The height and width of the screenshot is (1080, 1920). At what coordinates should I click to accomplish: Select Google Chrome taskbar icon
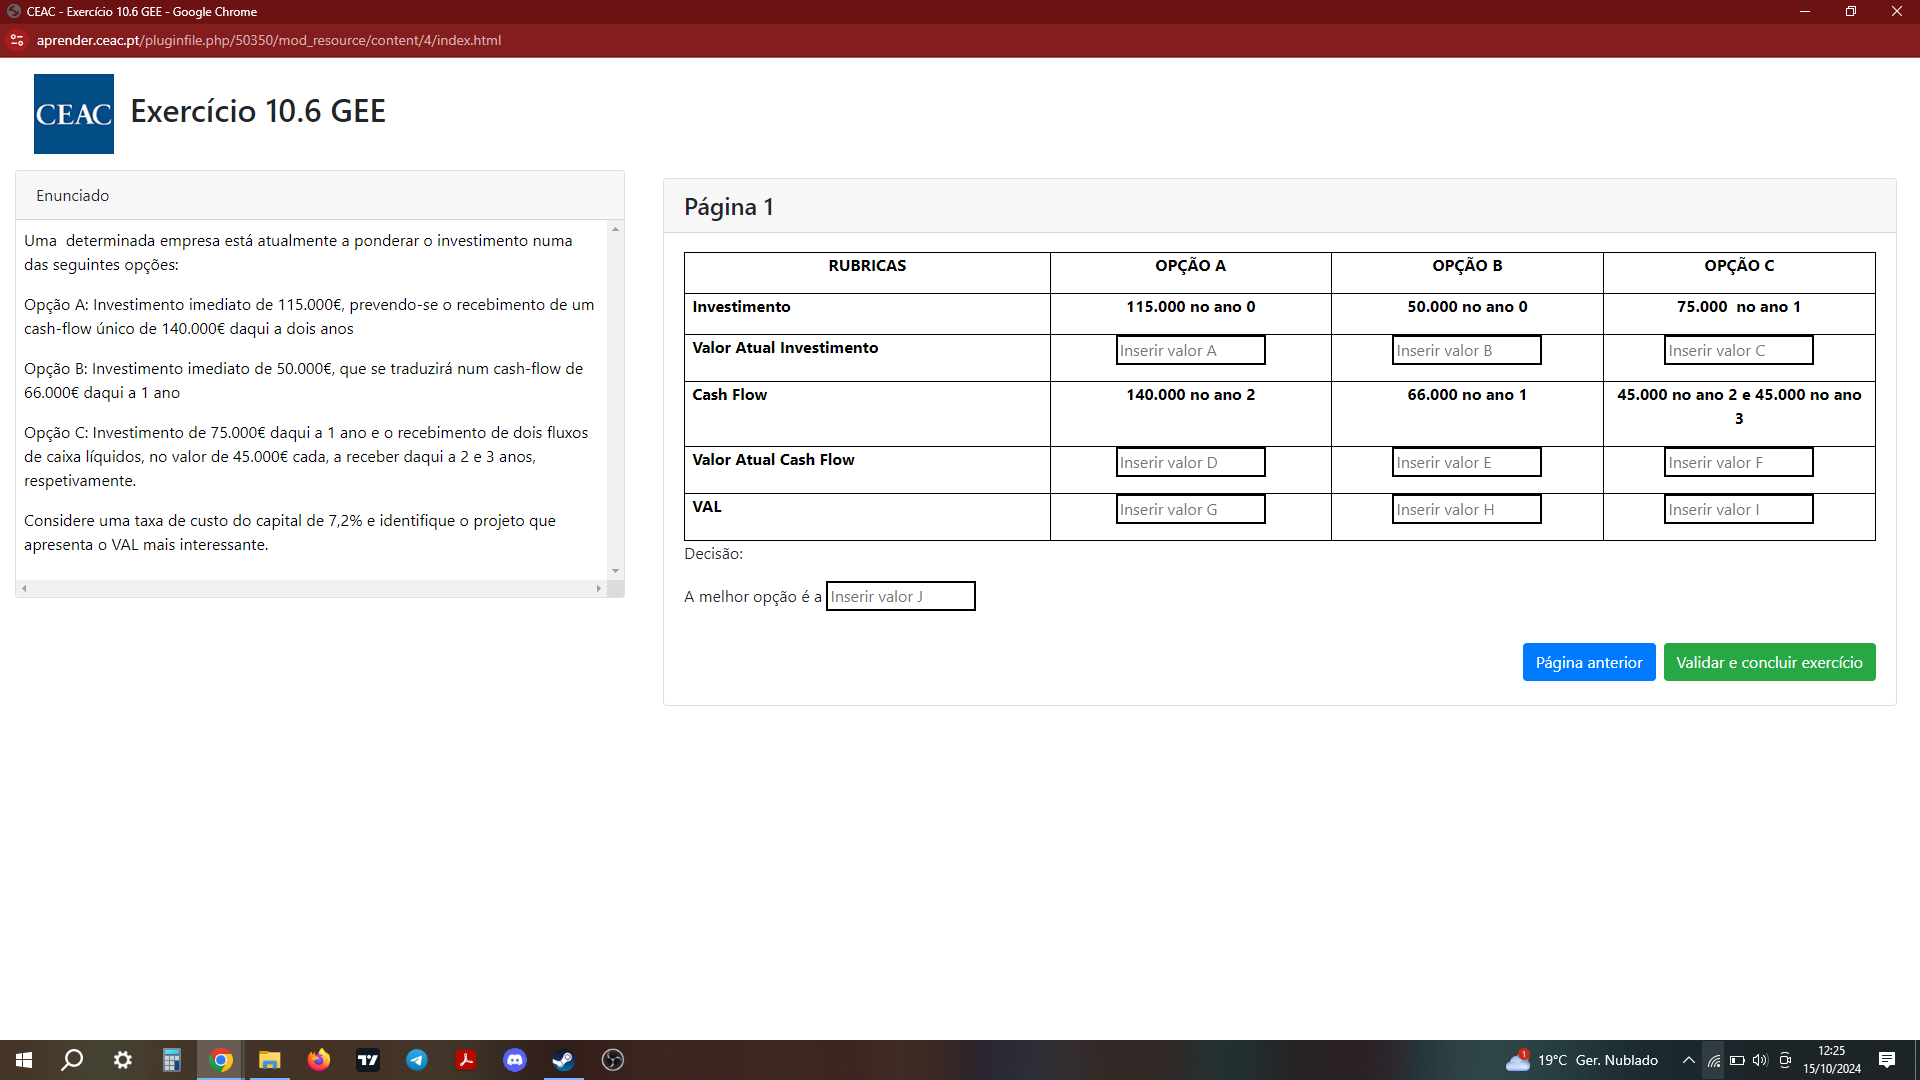221,1060
